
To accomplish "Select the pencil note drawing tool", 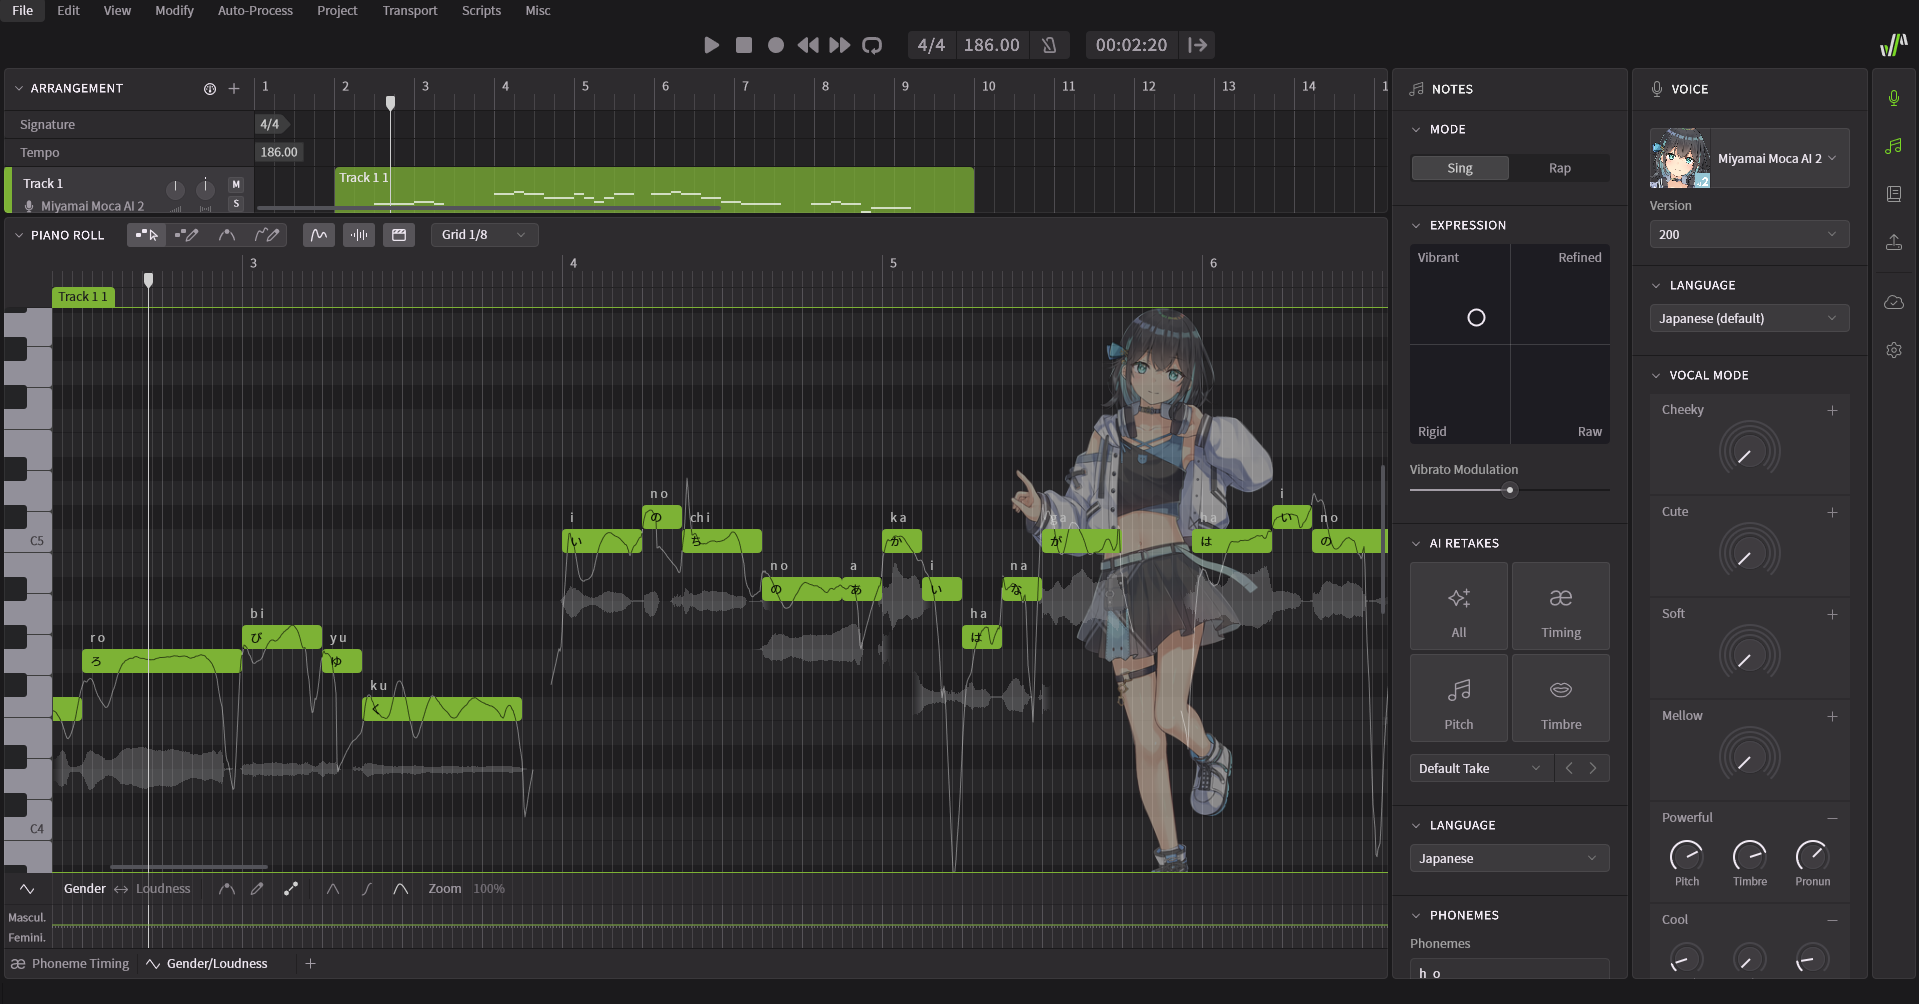I will pyautogui.click(x=187, y=235).
